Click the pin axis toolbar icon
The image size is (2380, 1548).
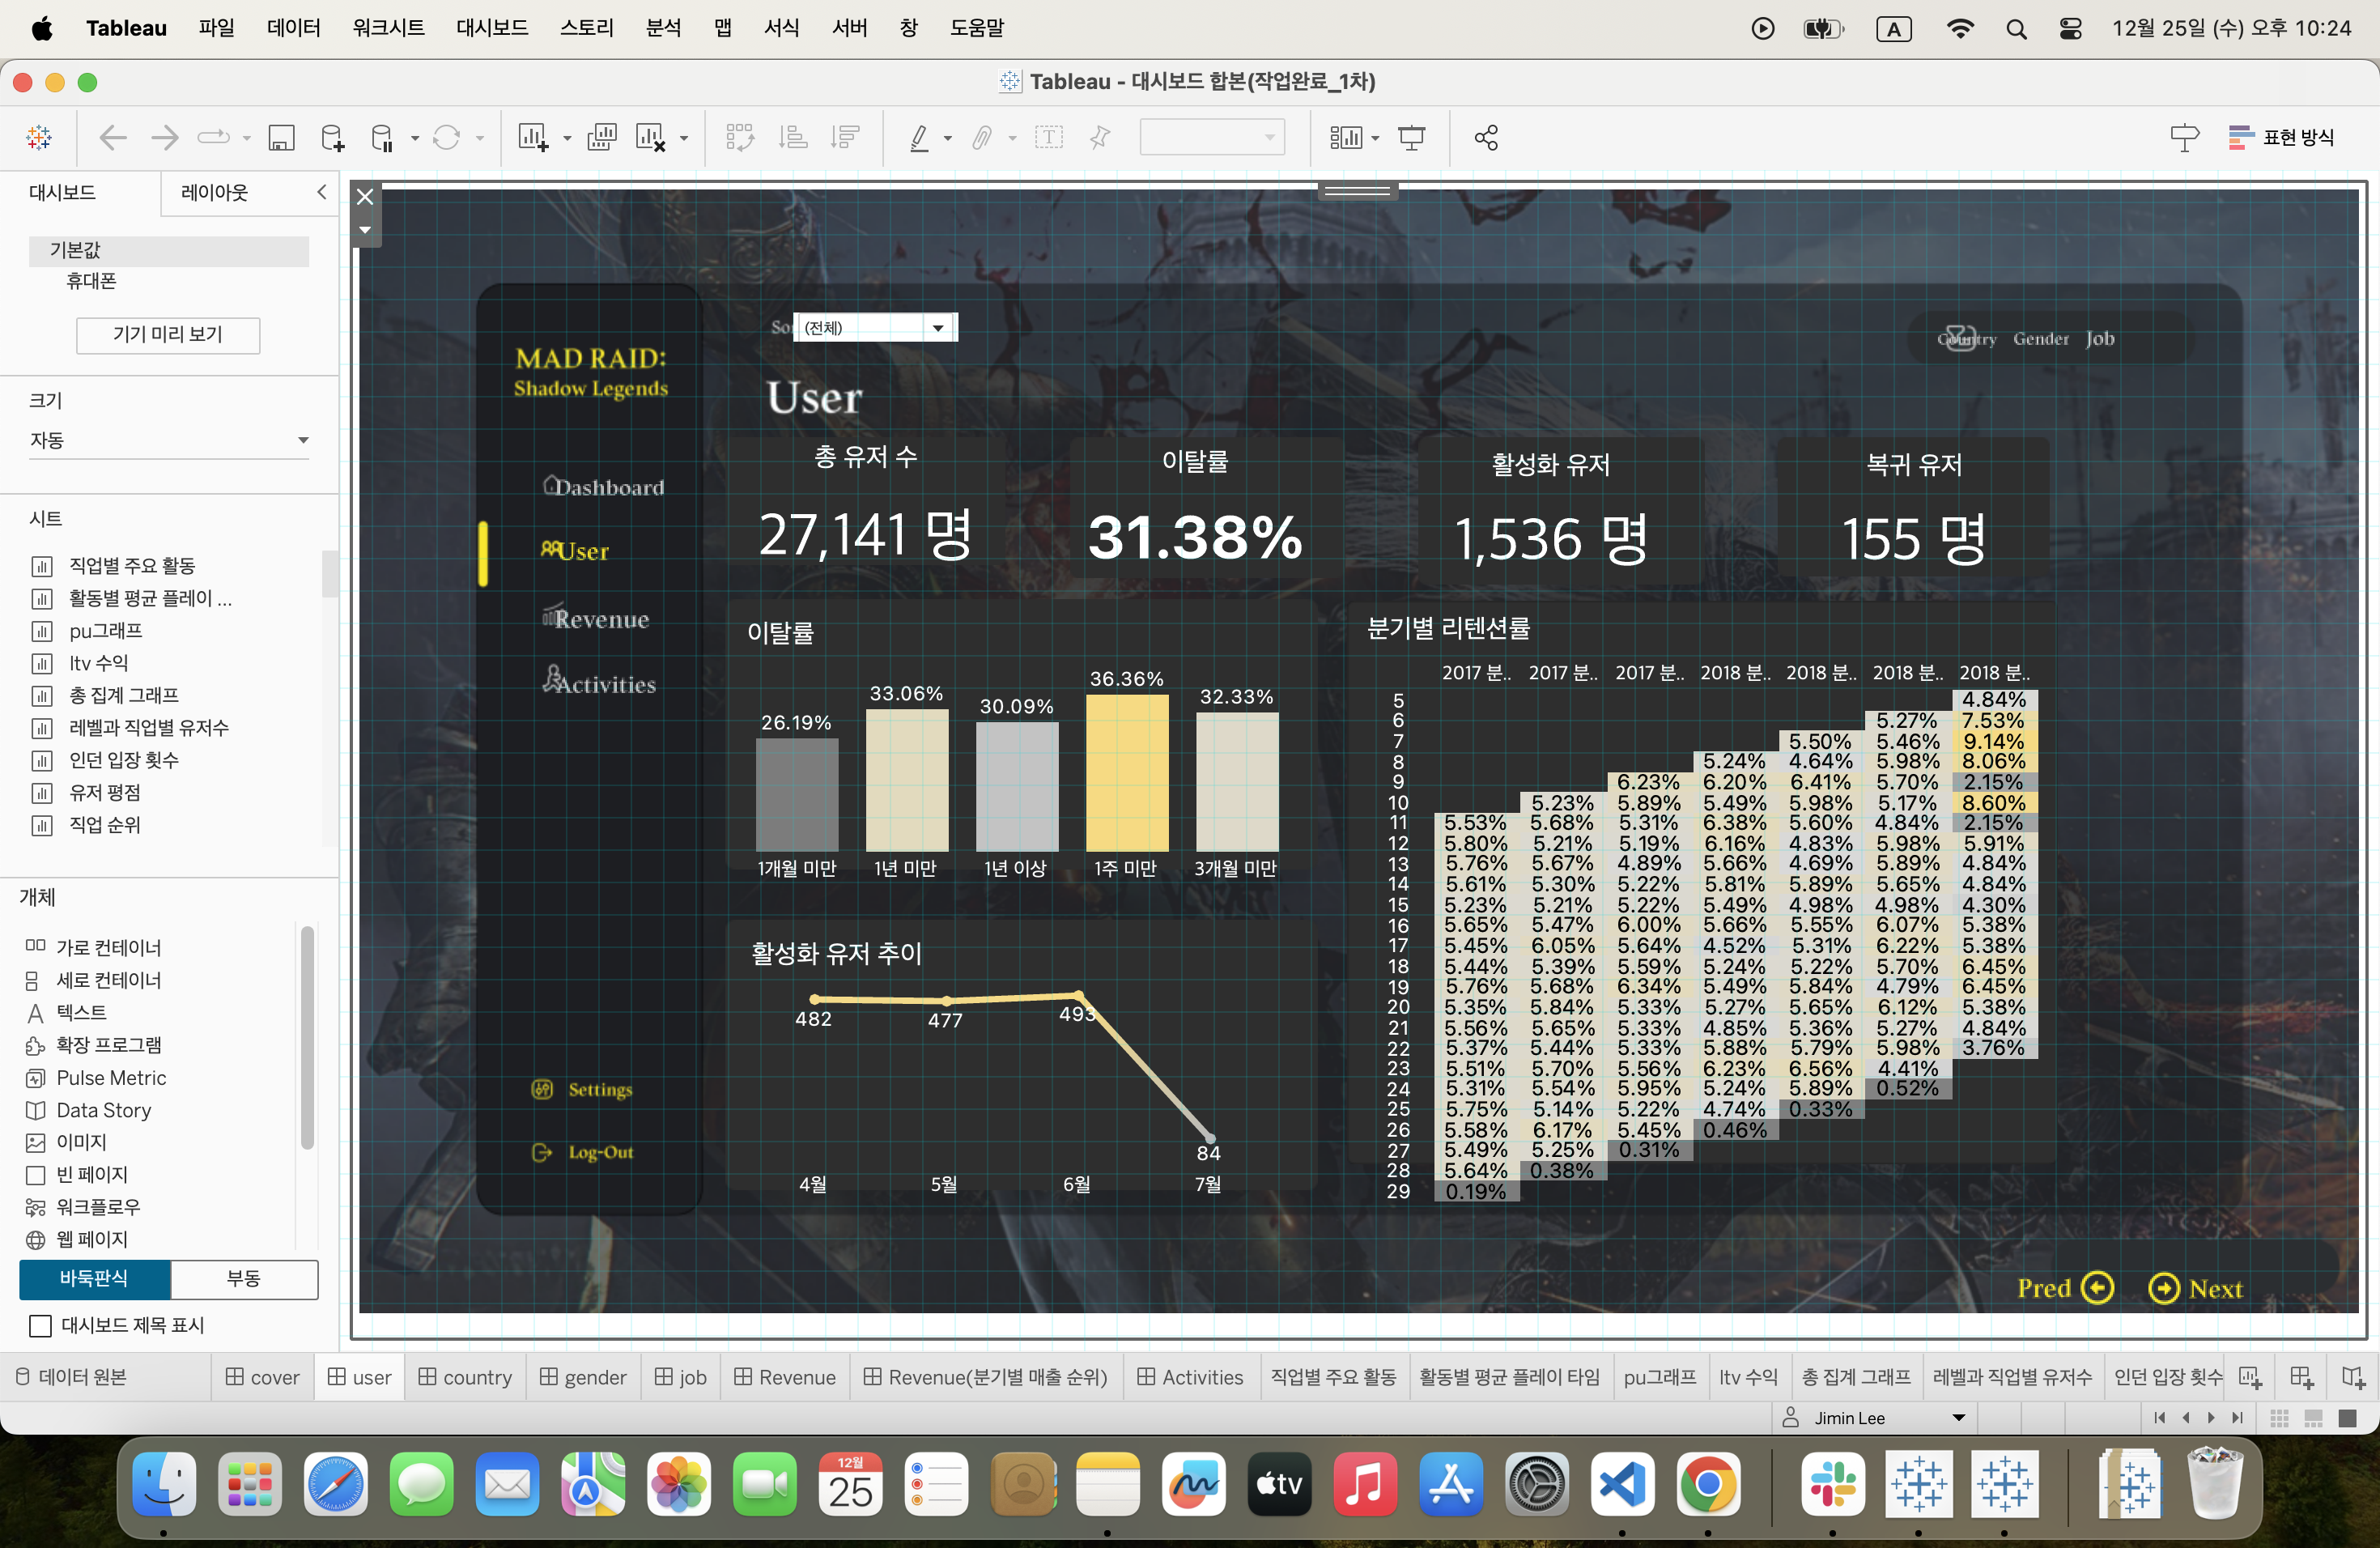tap(1100, 138)
